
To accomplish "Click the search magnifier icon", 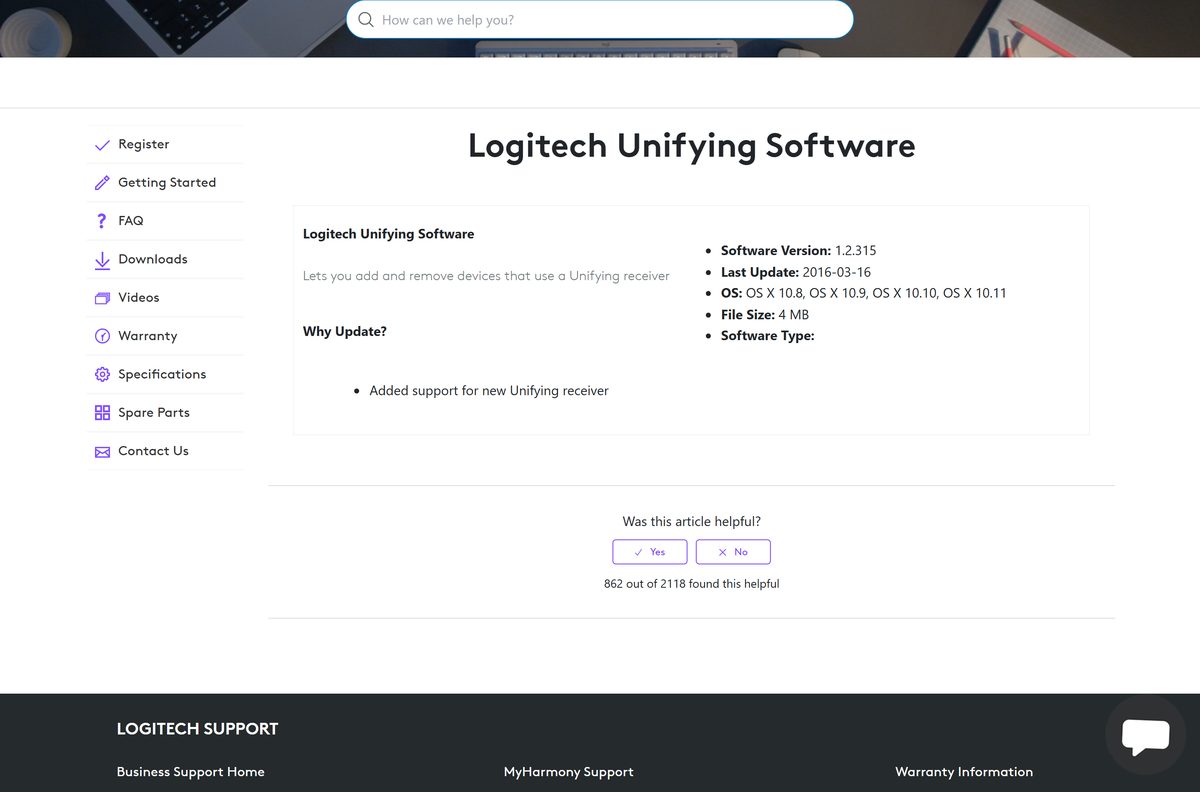I will [x=366, y=20].
